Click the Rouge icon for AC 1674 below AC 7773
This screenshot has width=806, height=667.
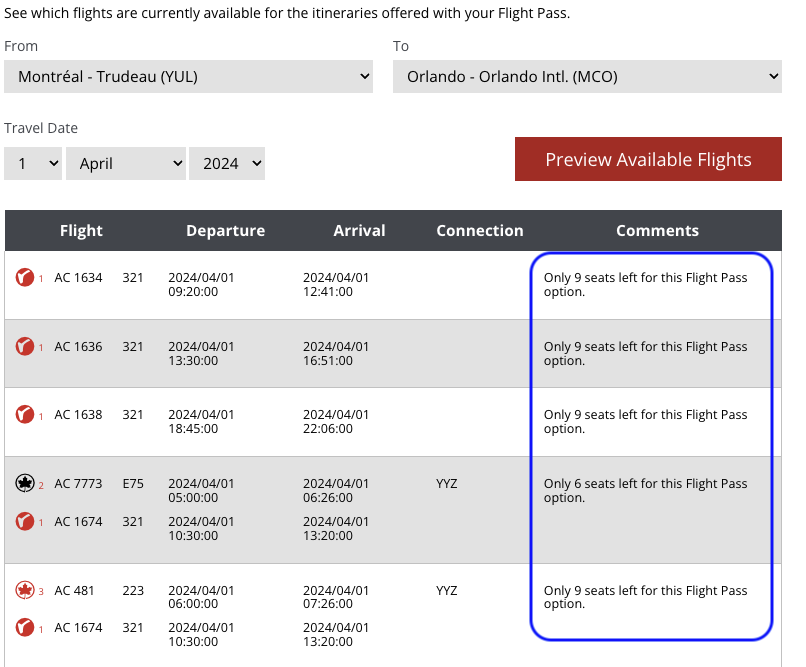click(25, 521)
